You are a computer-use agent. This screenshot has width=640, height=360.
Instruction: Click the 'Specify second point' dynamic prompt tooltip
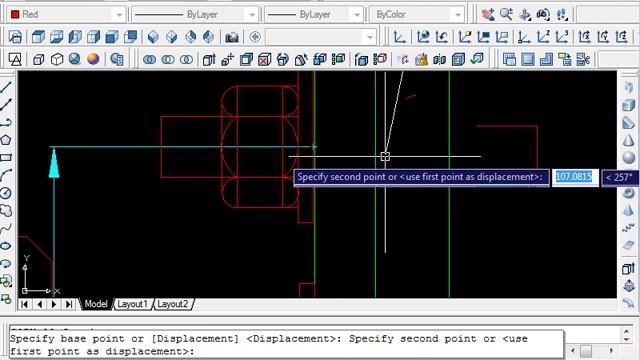421,177
